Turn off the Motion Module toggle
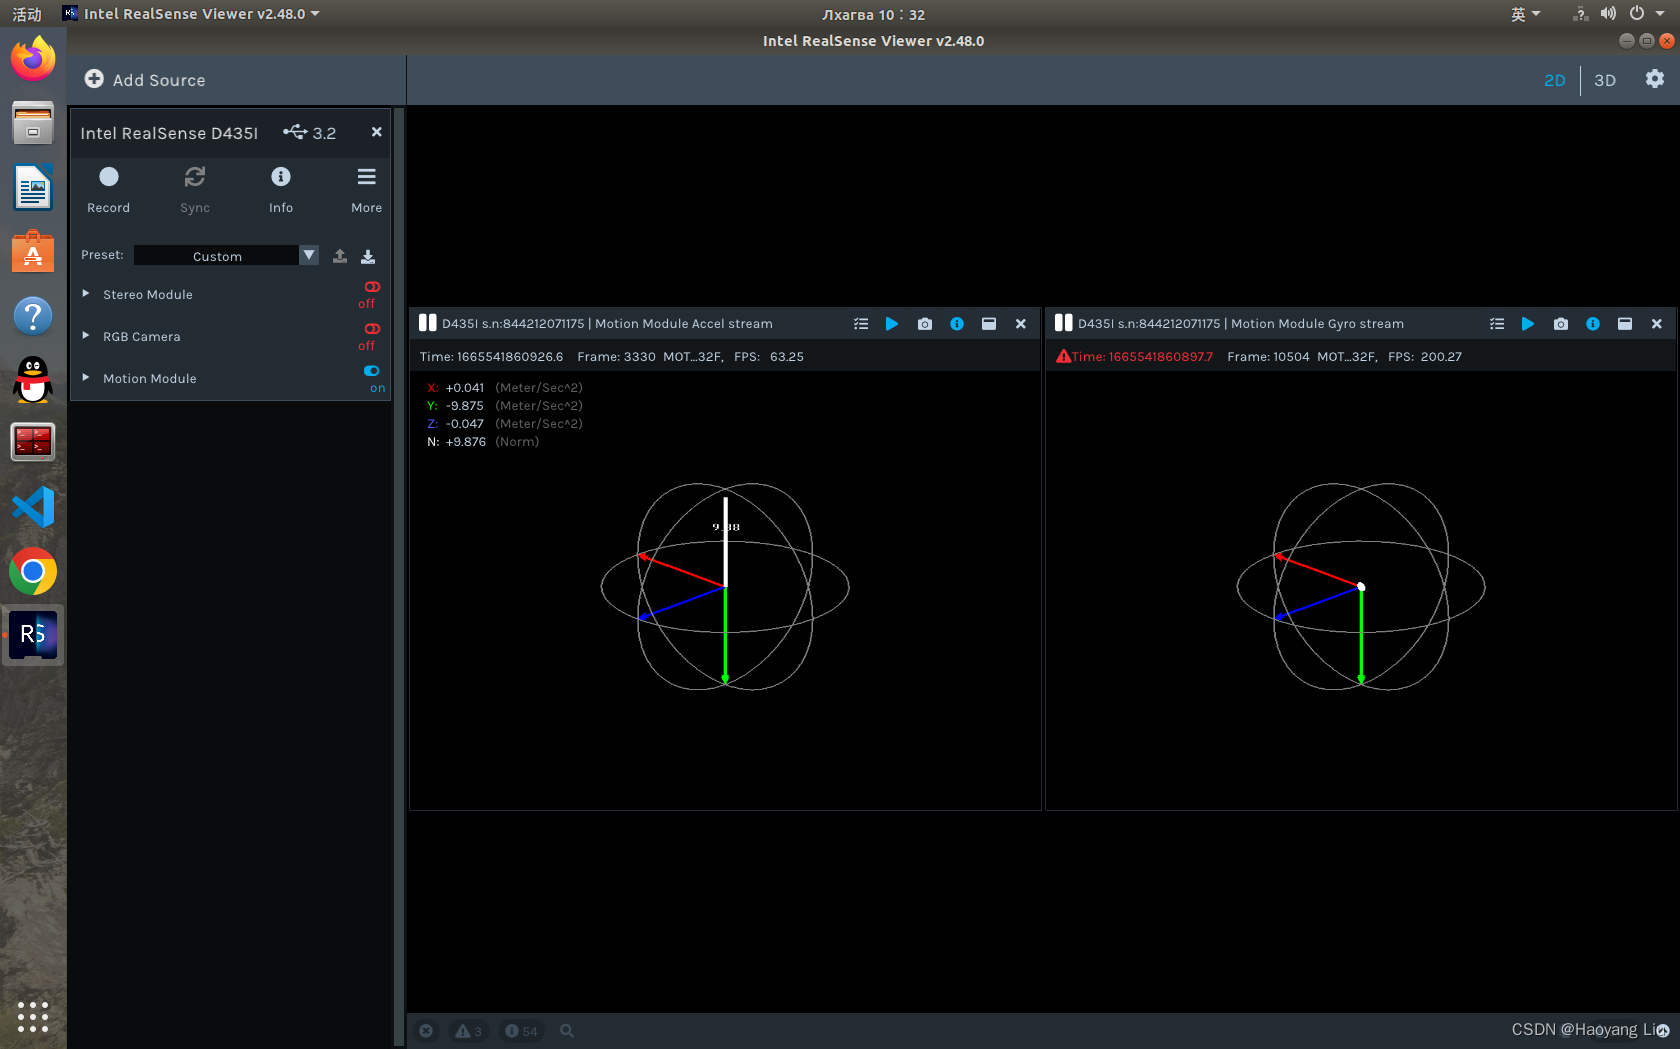This screenshot has height=1049, width=1680. (x=372, y=372)
